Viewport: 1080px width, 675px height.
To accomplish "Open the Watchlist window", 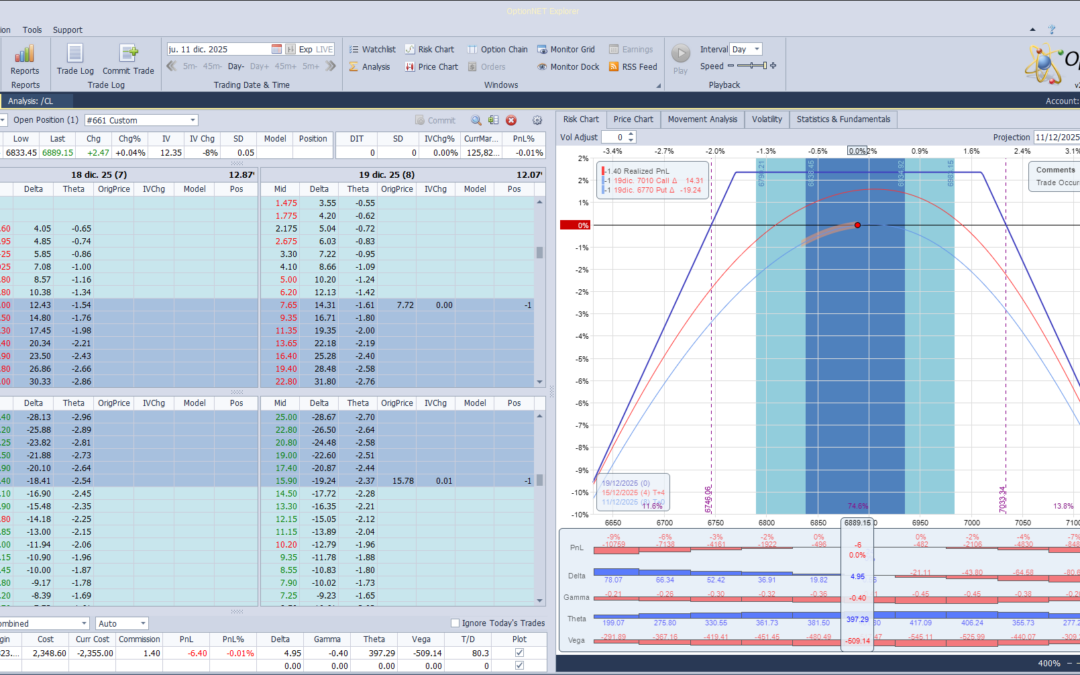I will 372,50.
